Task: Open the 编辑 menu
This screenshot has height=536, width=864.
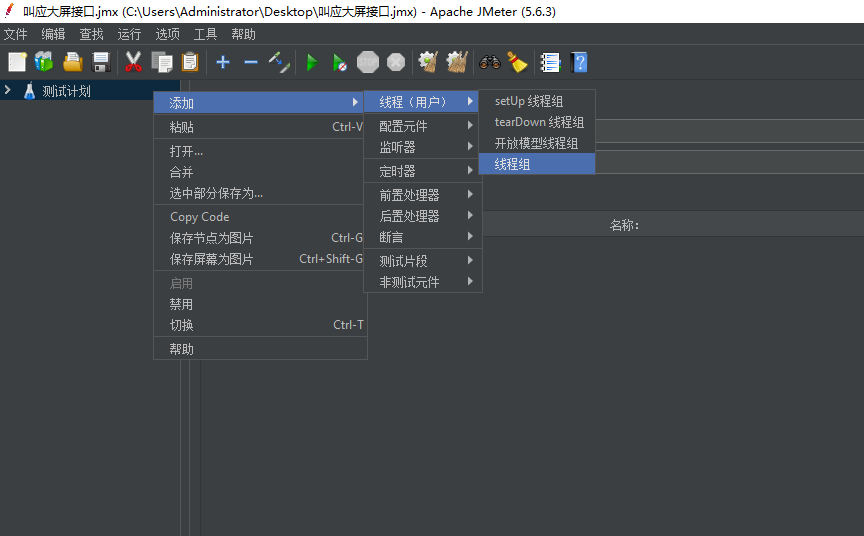Action: click(x=53, y=34)
